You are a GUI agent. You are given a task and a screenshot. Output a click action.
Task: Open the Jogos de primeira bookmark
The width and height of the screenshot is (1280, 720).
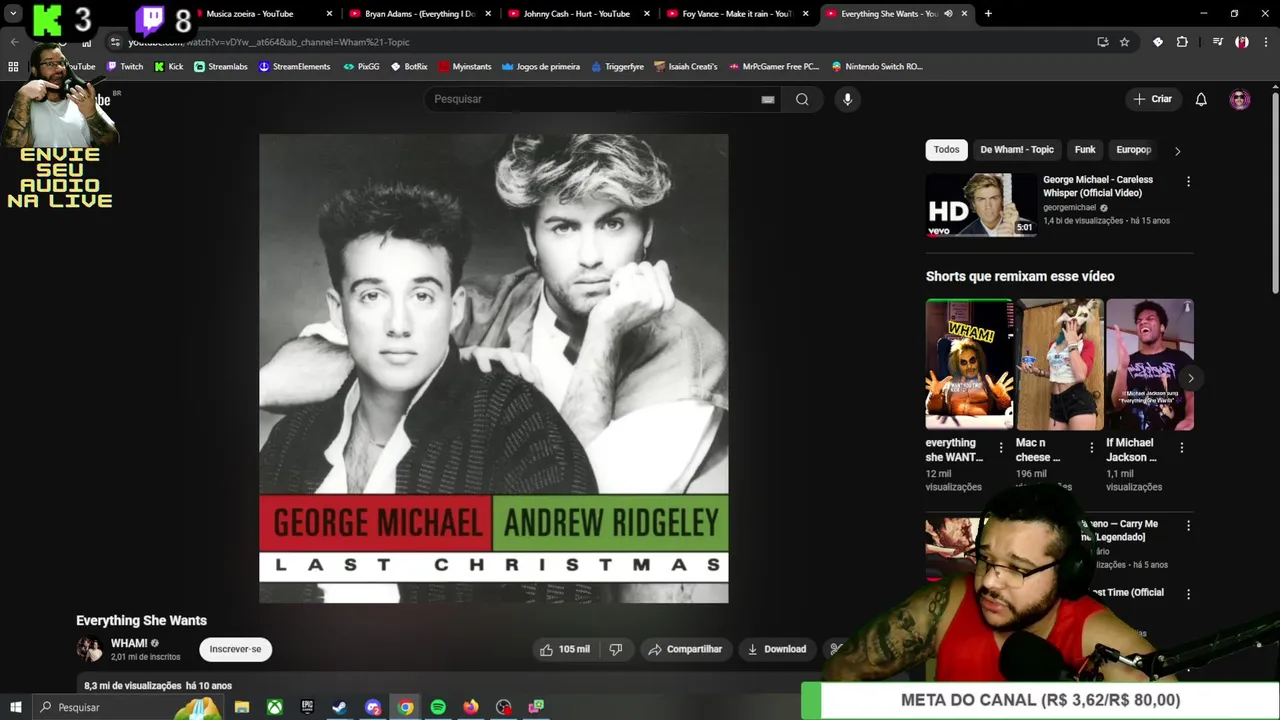coord(541,67)
